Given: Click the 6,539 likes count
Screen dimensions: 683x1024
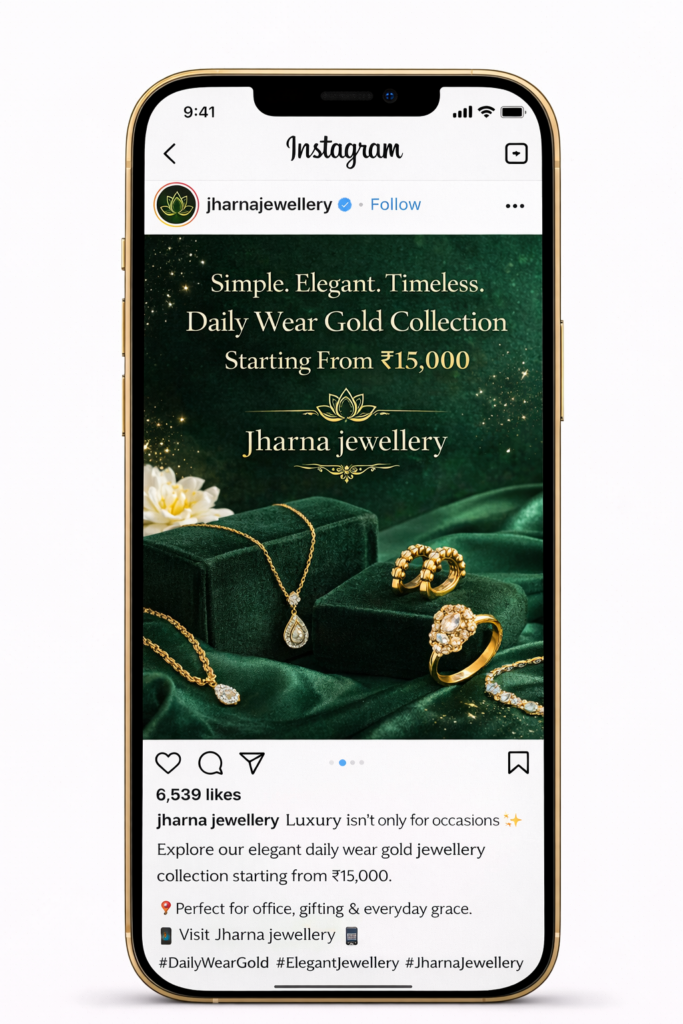Looking at the screenshot, I should coord(199,795).
